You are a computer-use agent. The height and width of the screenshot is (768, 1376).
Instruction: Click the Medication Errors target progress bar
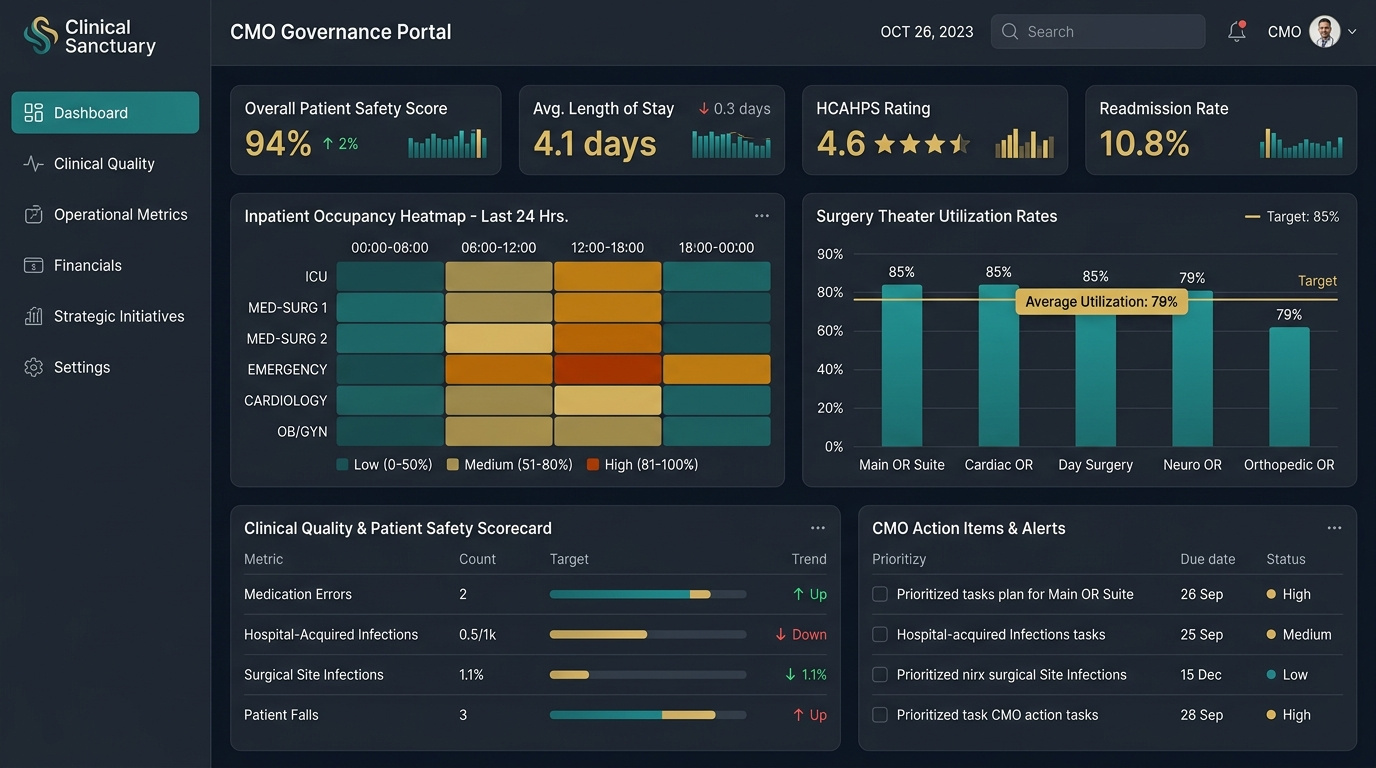point(648,594)
